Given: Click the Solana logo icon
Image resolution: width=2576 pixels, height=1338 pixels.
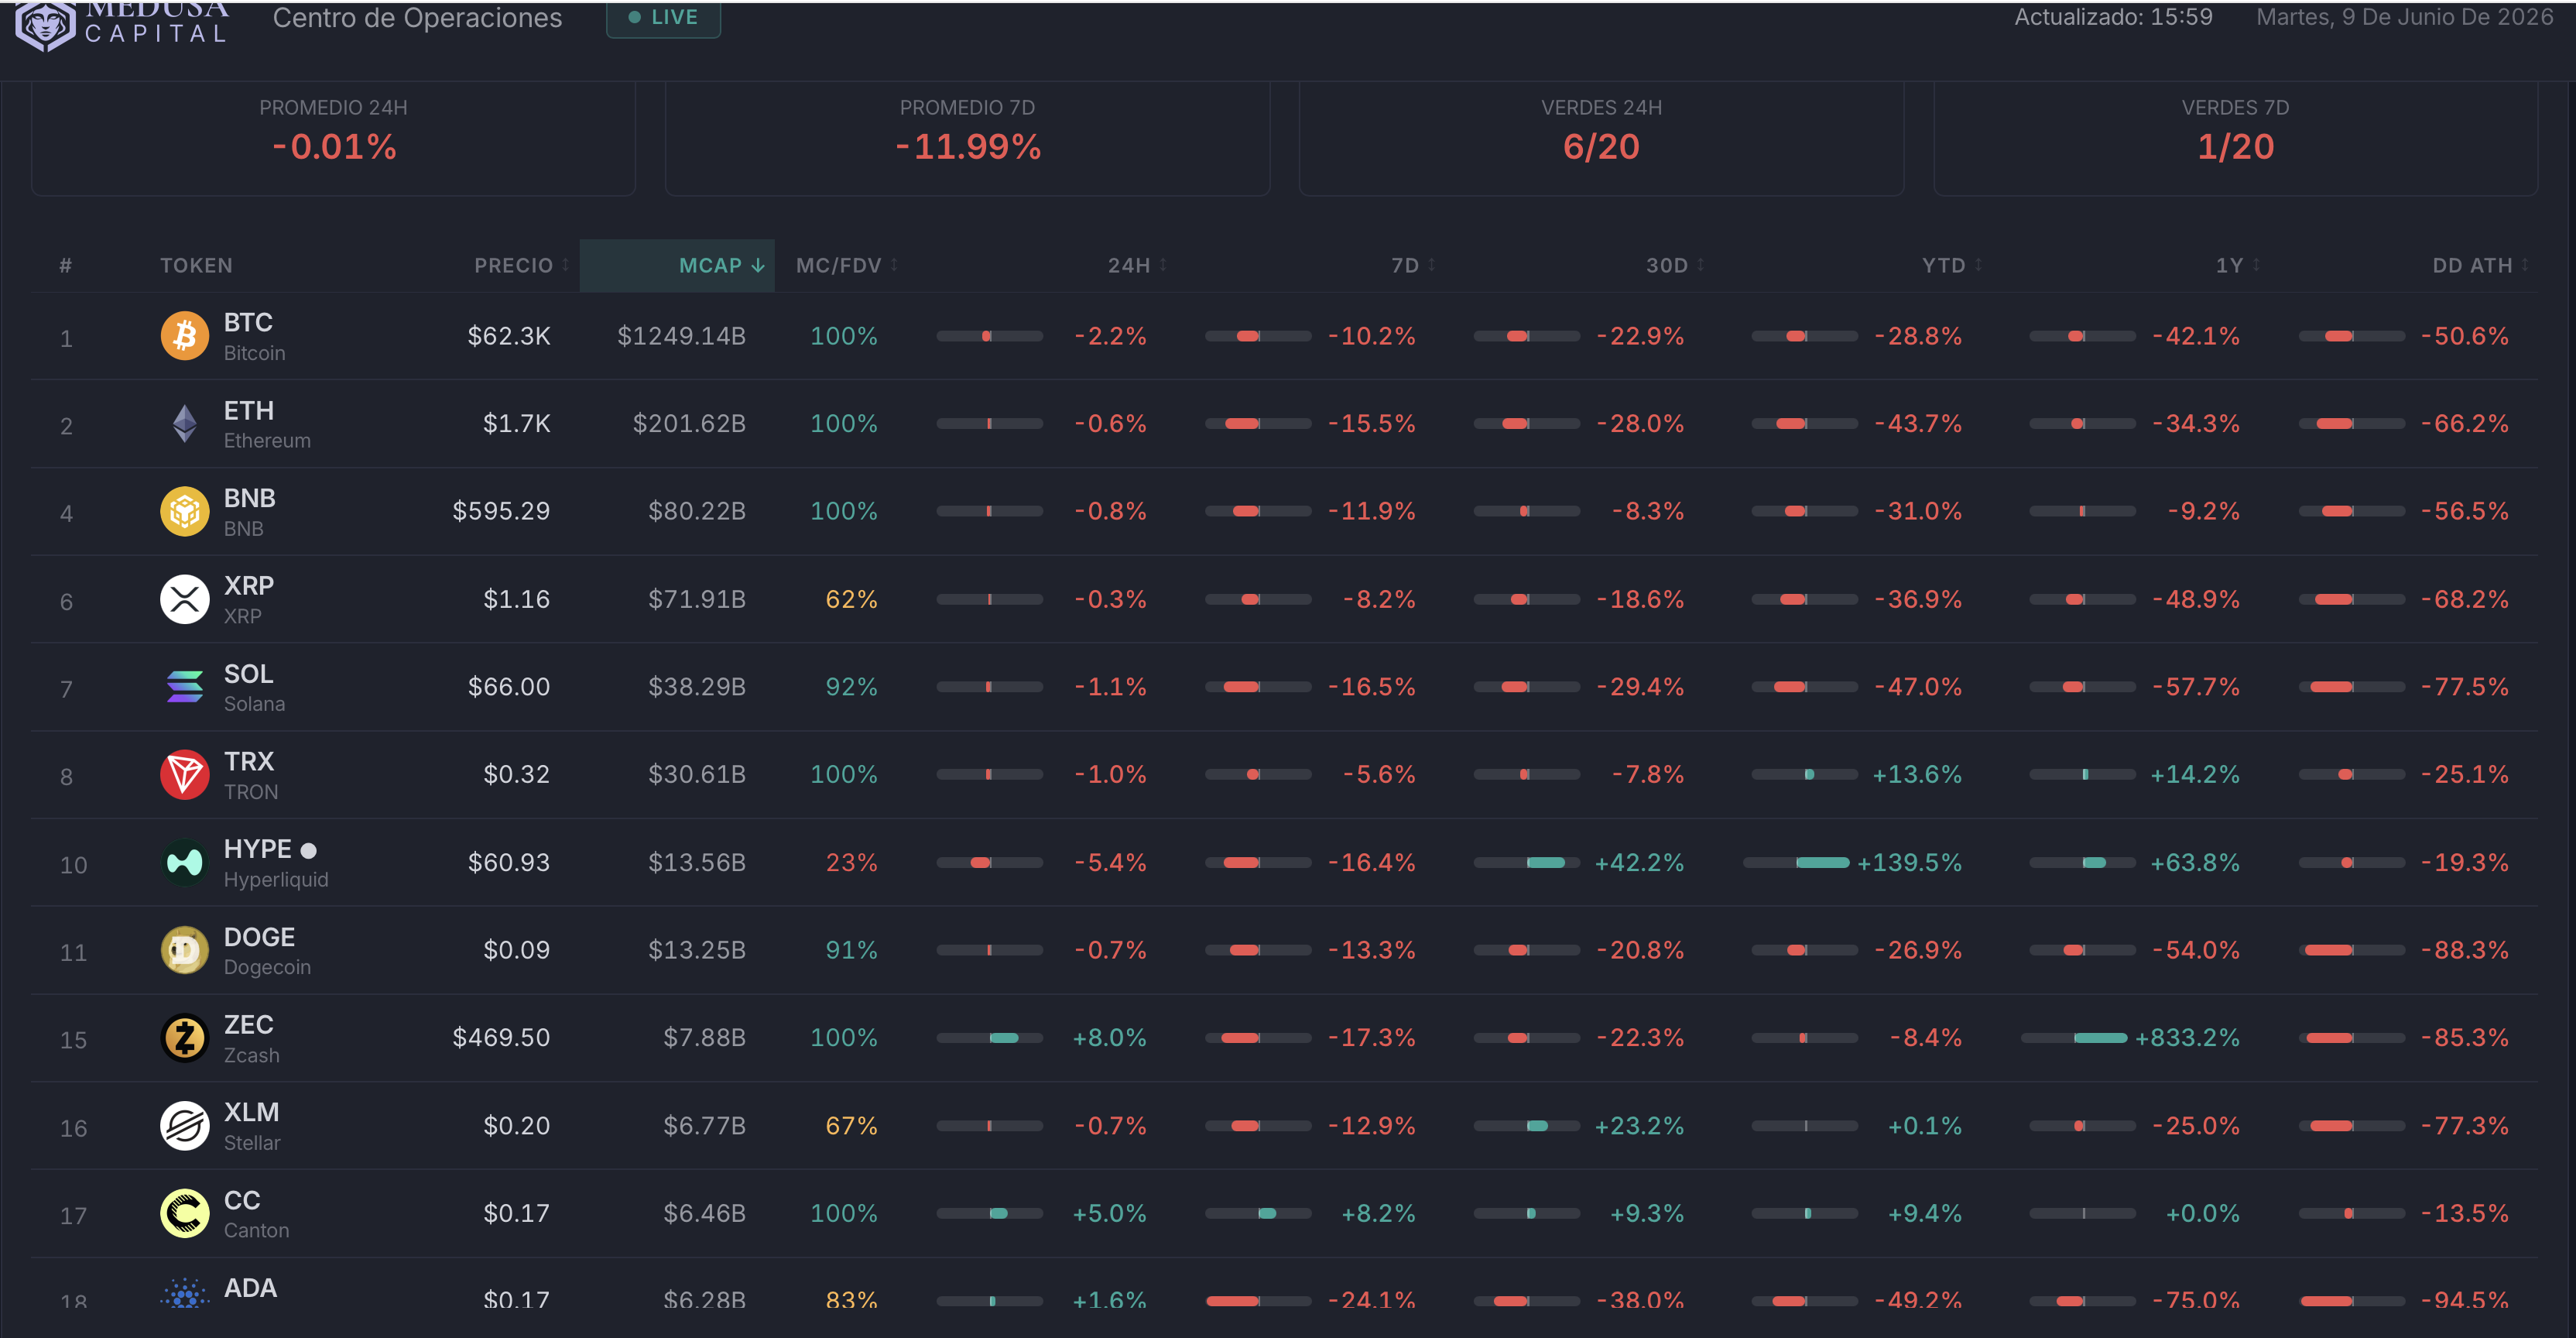Looking at the screenshot, I should (185, 687).
